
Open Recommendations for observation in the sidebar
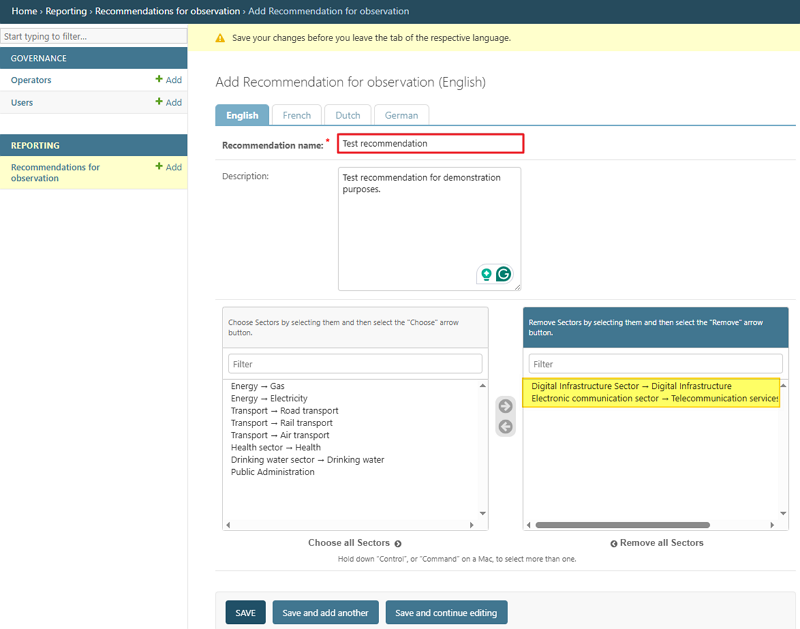[x=55, y=172]
